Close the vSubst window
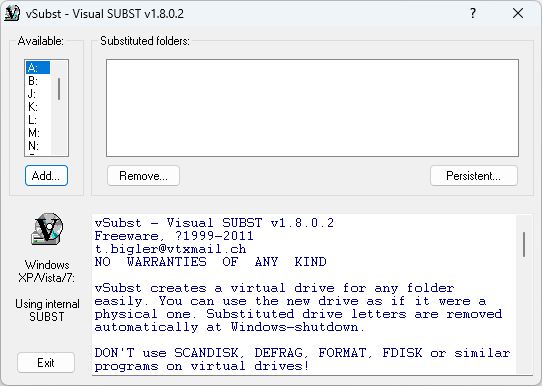542x386 pixels. pyautogui.click(x=518, y=13)
